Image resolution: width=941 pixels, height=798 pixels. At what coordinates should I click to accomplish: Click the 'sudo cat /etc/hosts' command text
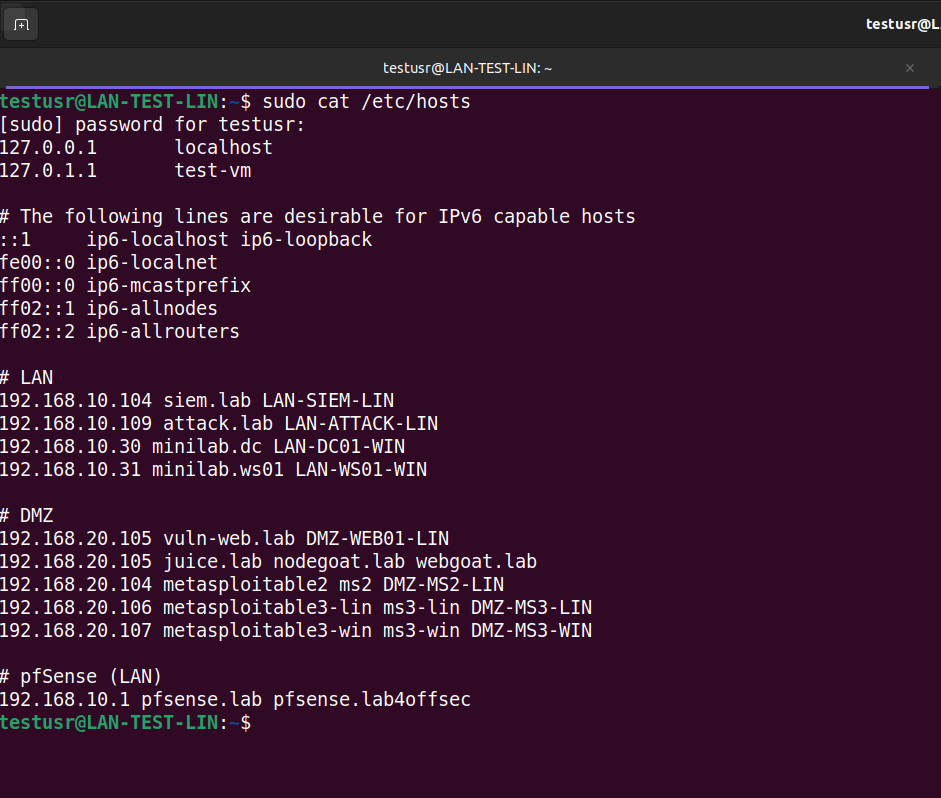pos(366,101)
